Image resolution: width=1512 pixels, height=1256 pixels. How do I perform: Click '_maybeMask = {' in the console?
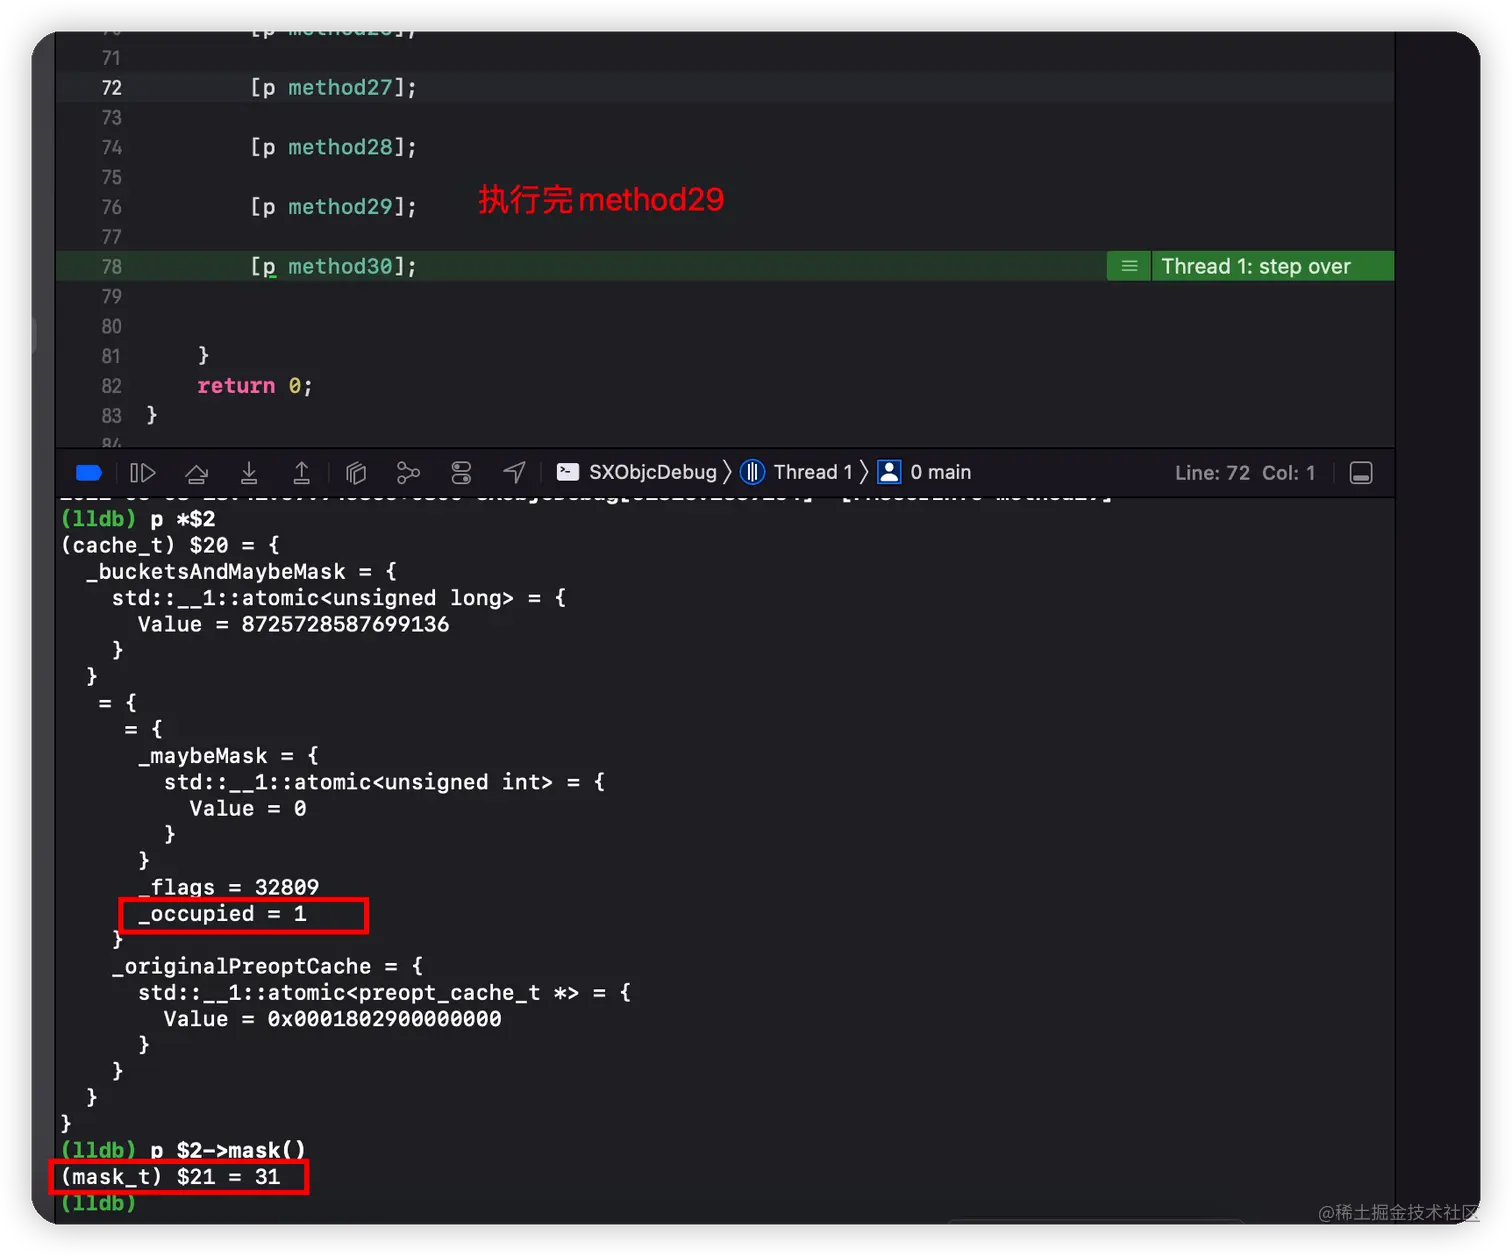click(229, 756)
